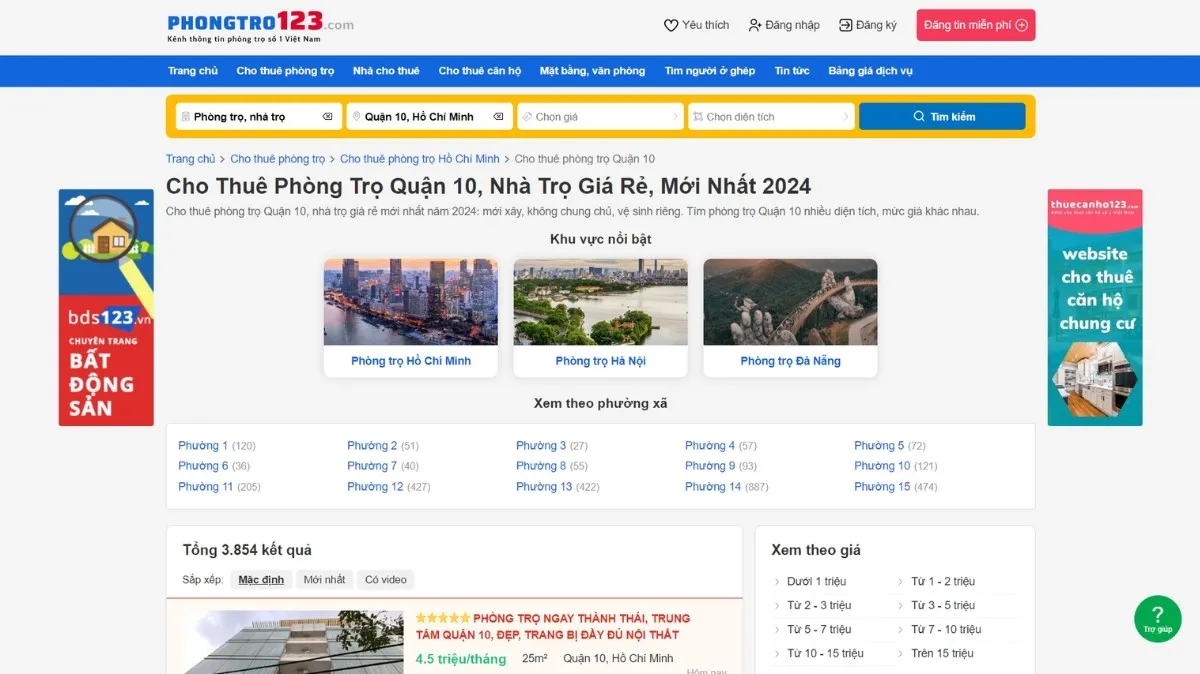Screen dimensions: 1200x674
Task: Open the Phòng trọ Đà Nẵng thumbnail
Action: click(x=790, y=301)
